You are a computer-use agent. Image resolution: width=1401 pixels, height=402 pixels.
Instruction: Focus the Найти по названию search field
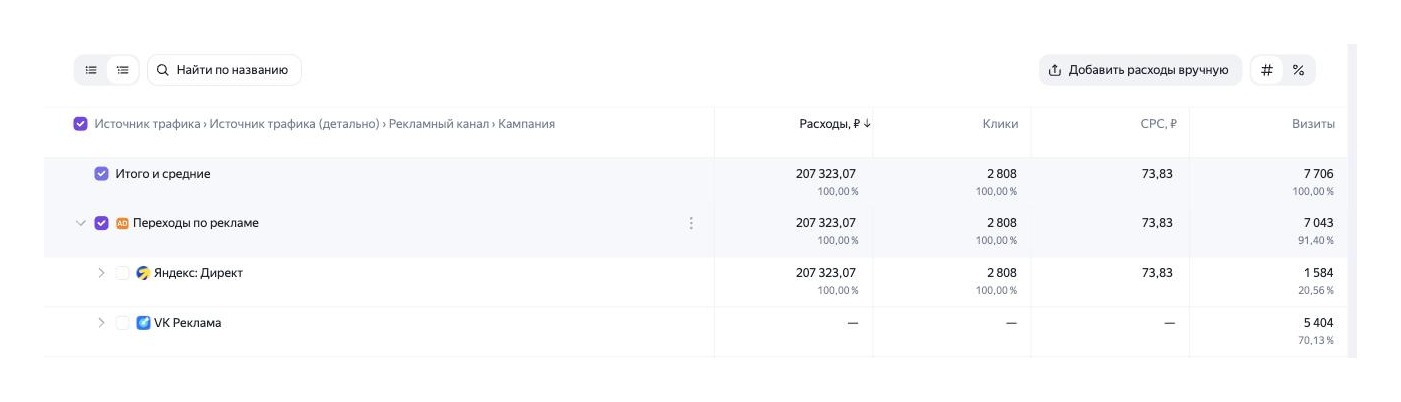(224, 70)
